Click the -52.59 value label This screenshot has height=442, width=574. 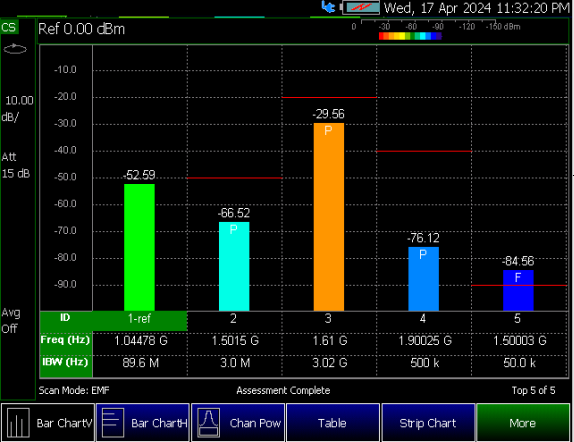click(x=139, y=175)
